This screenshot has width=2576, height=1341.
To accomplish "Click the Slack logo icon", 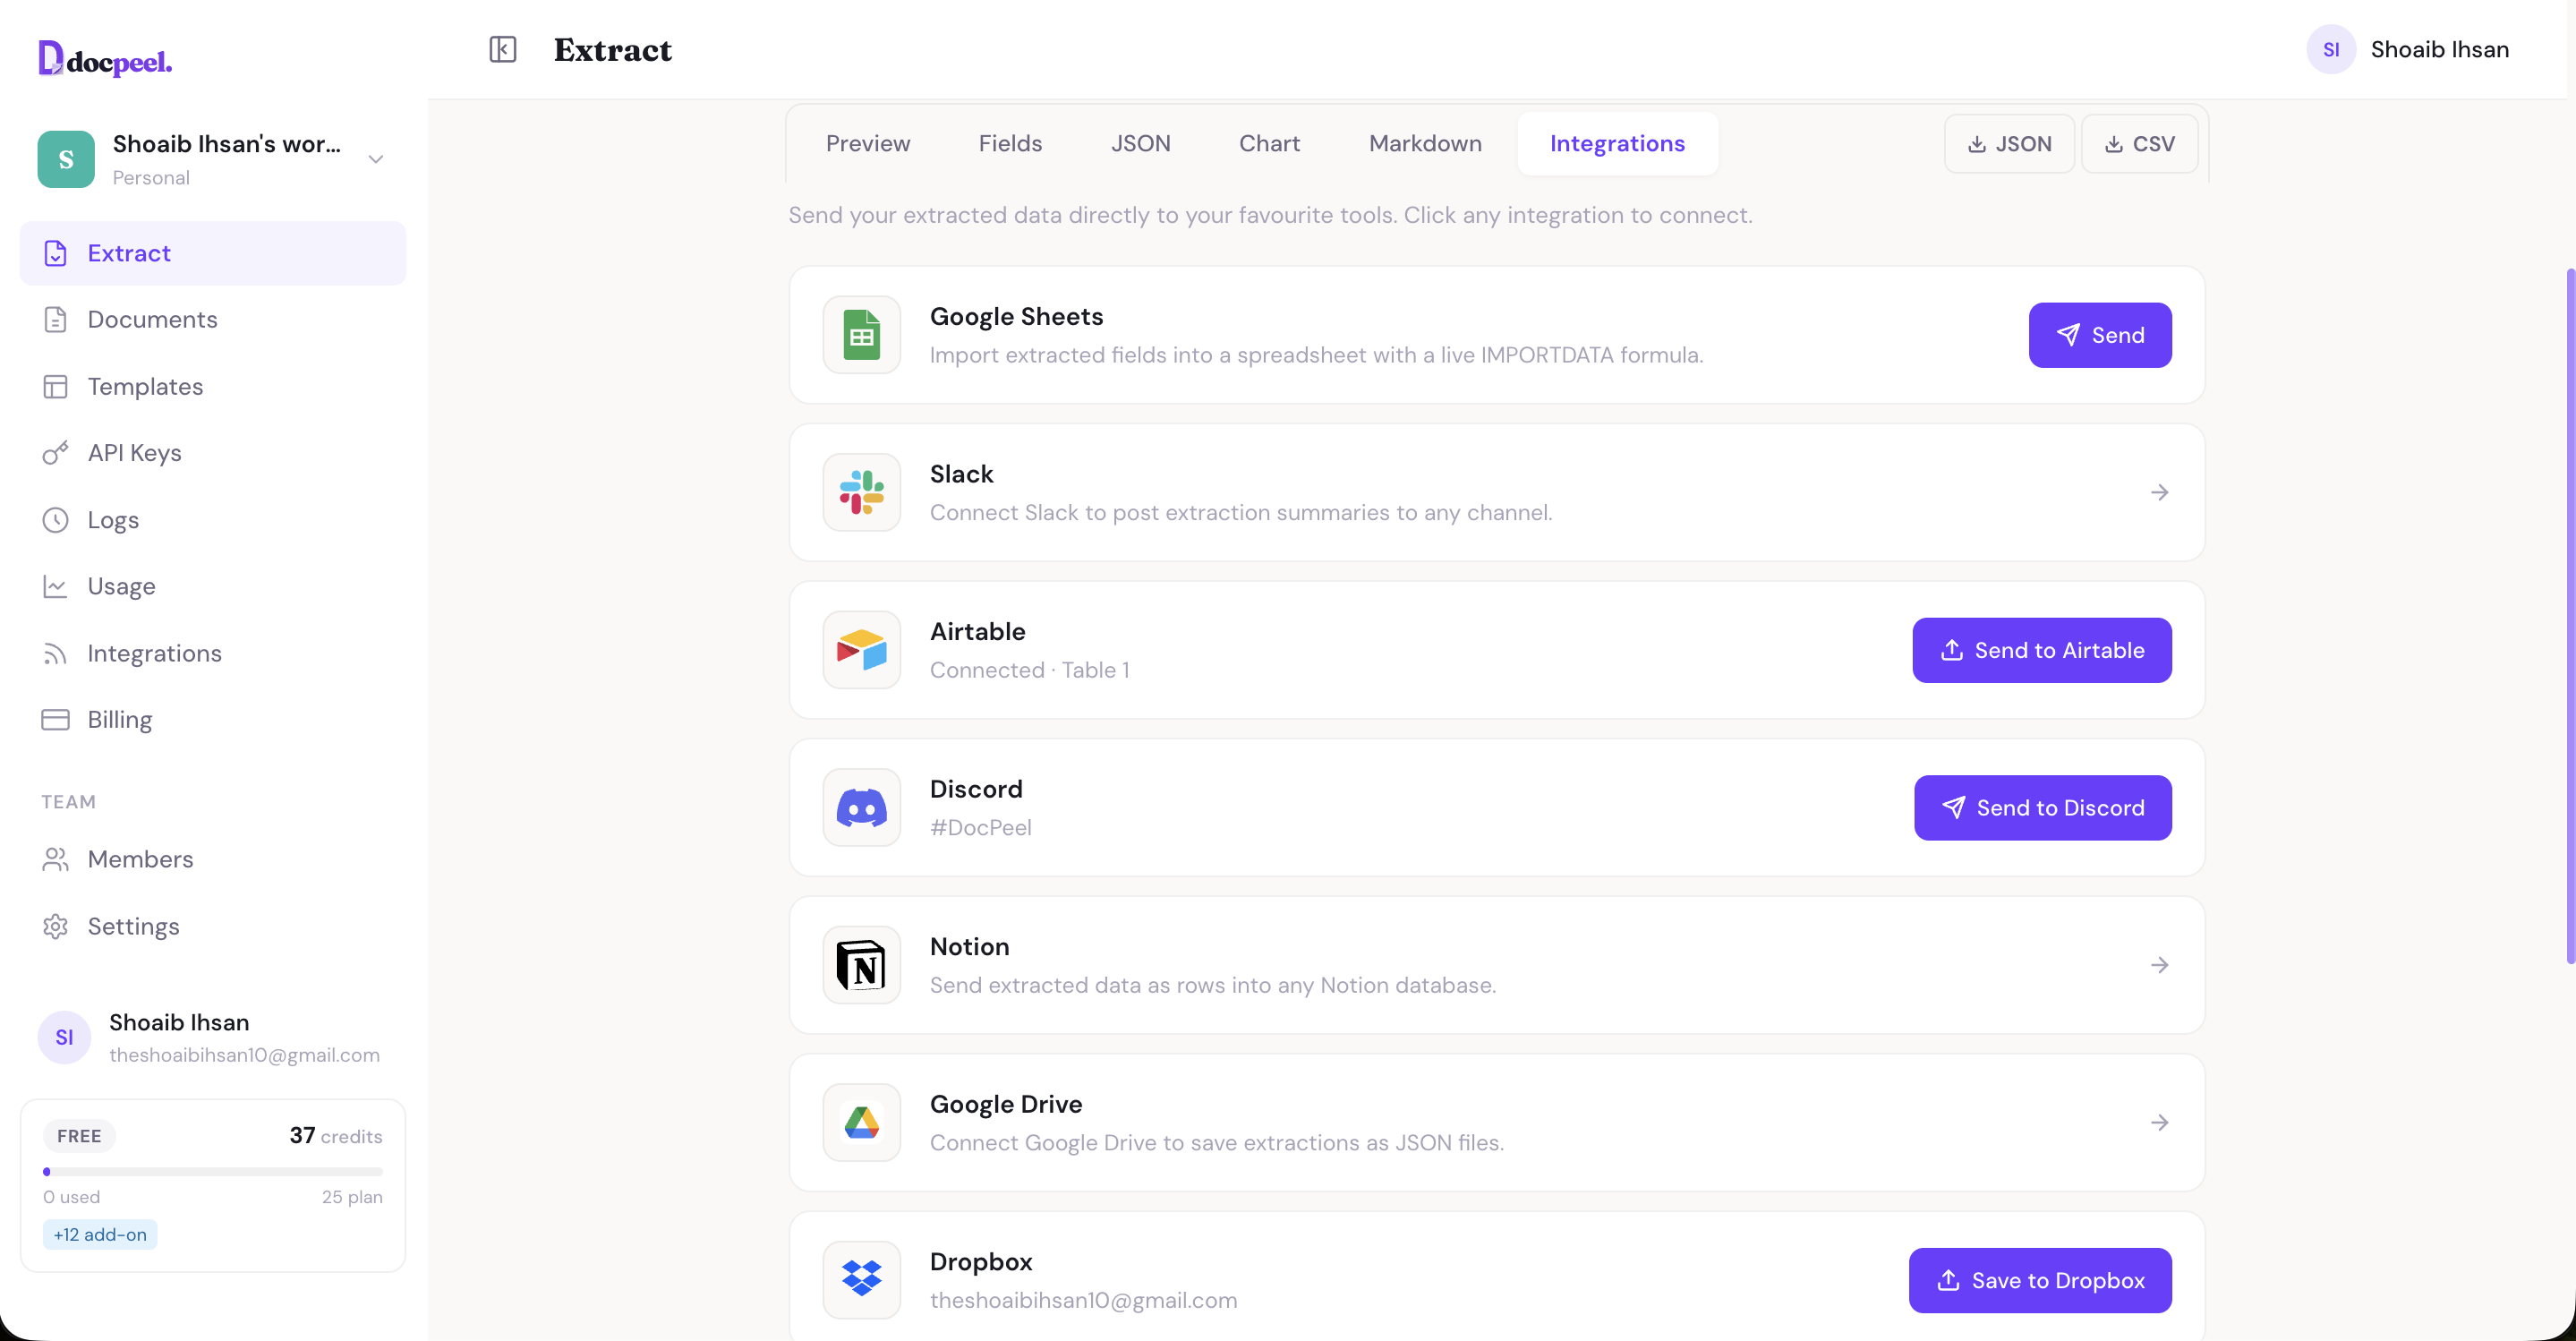I will pos(862,492).
